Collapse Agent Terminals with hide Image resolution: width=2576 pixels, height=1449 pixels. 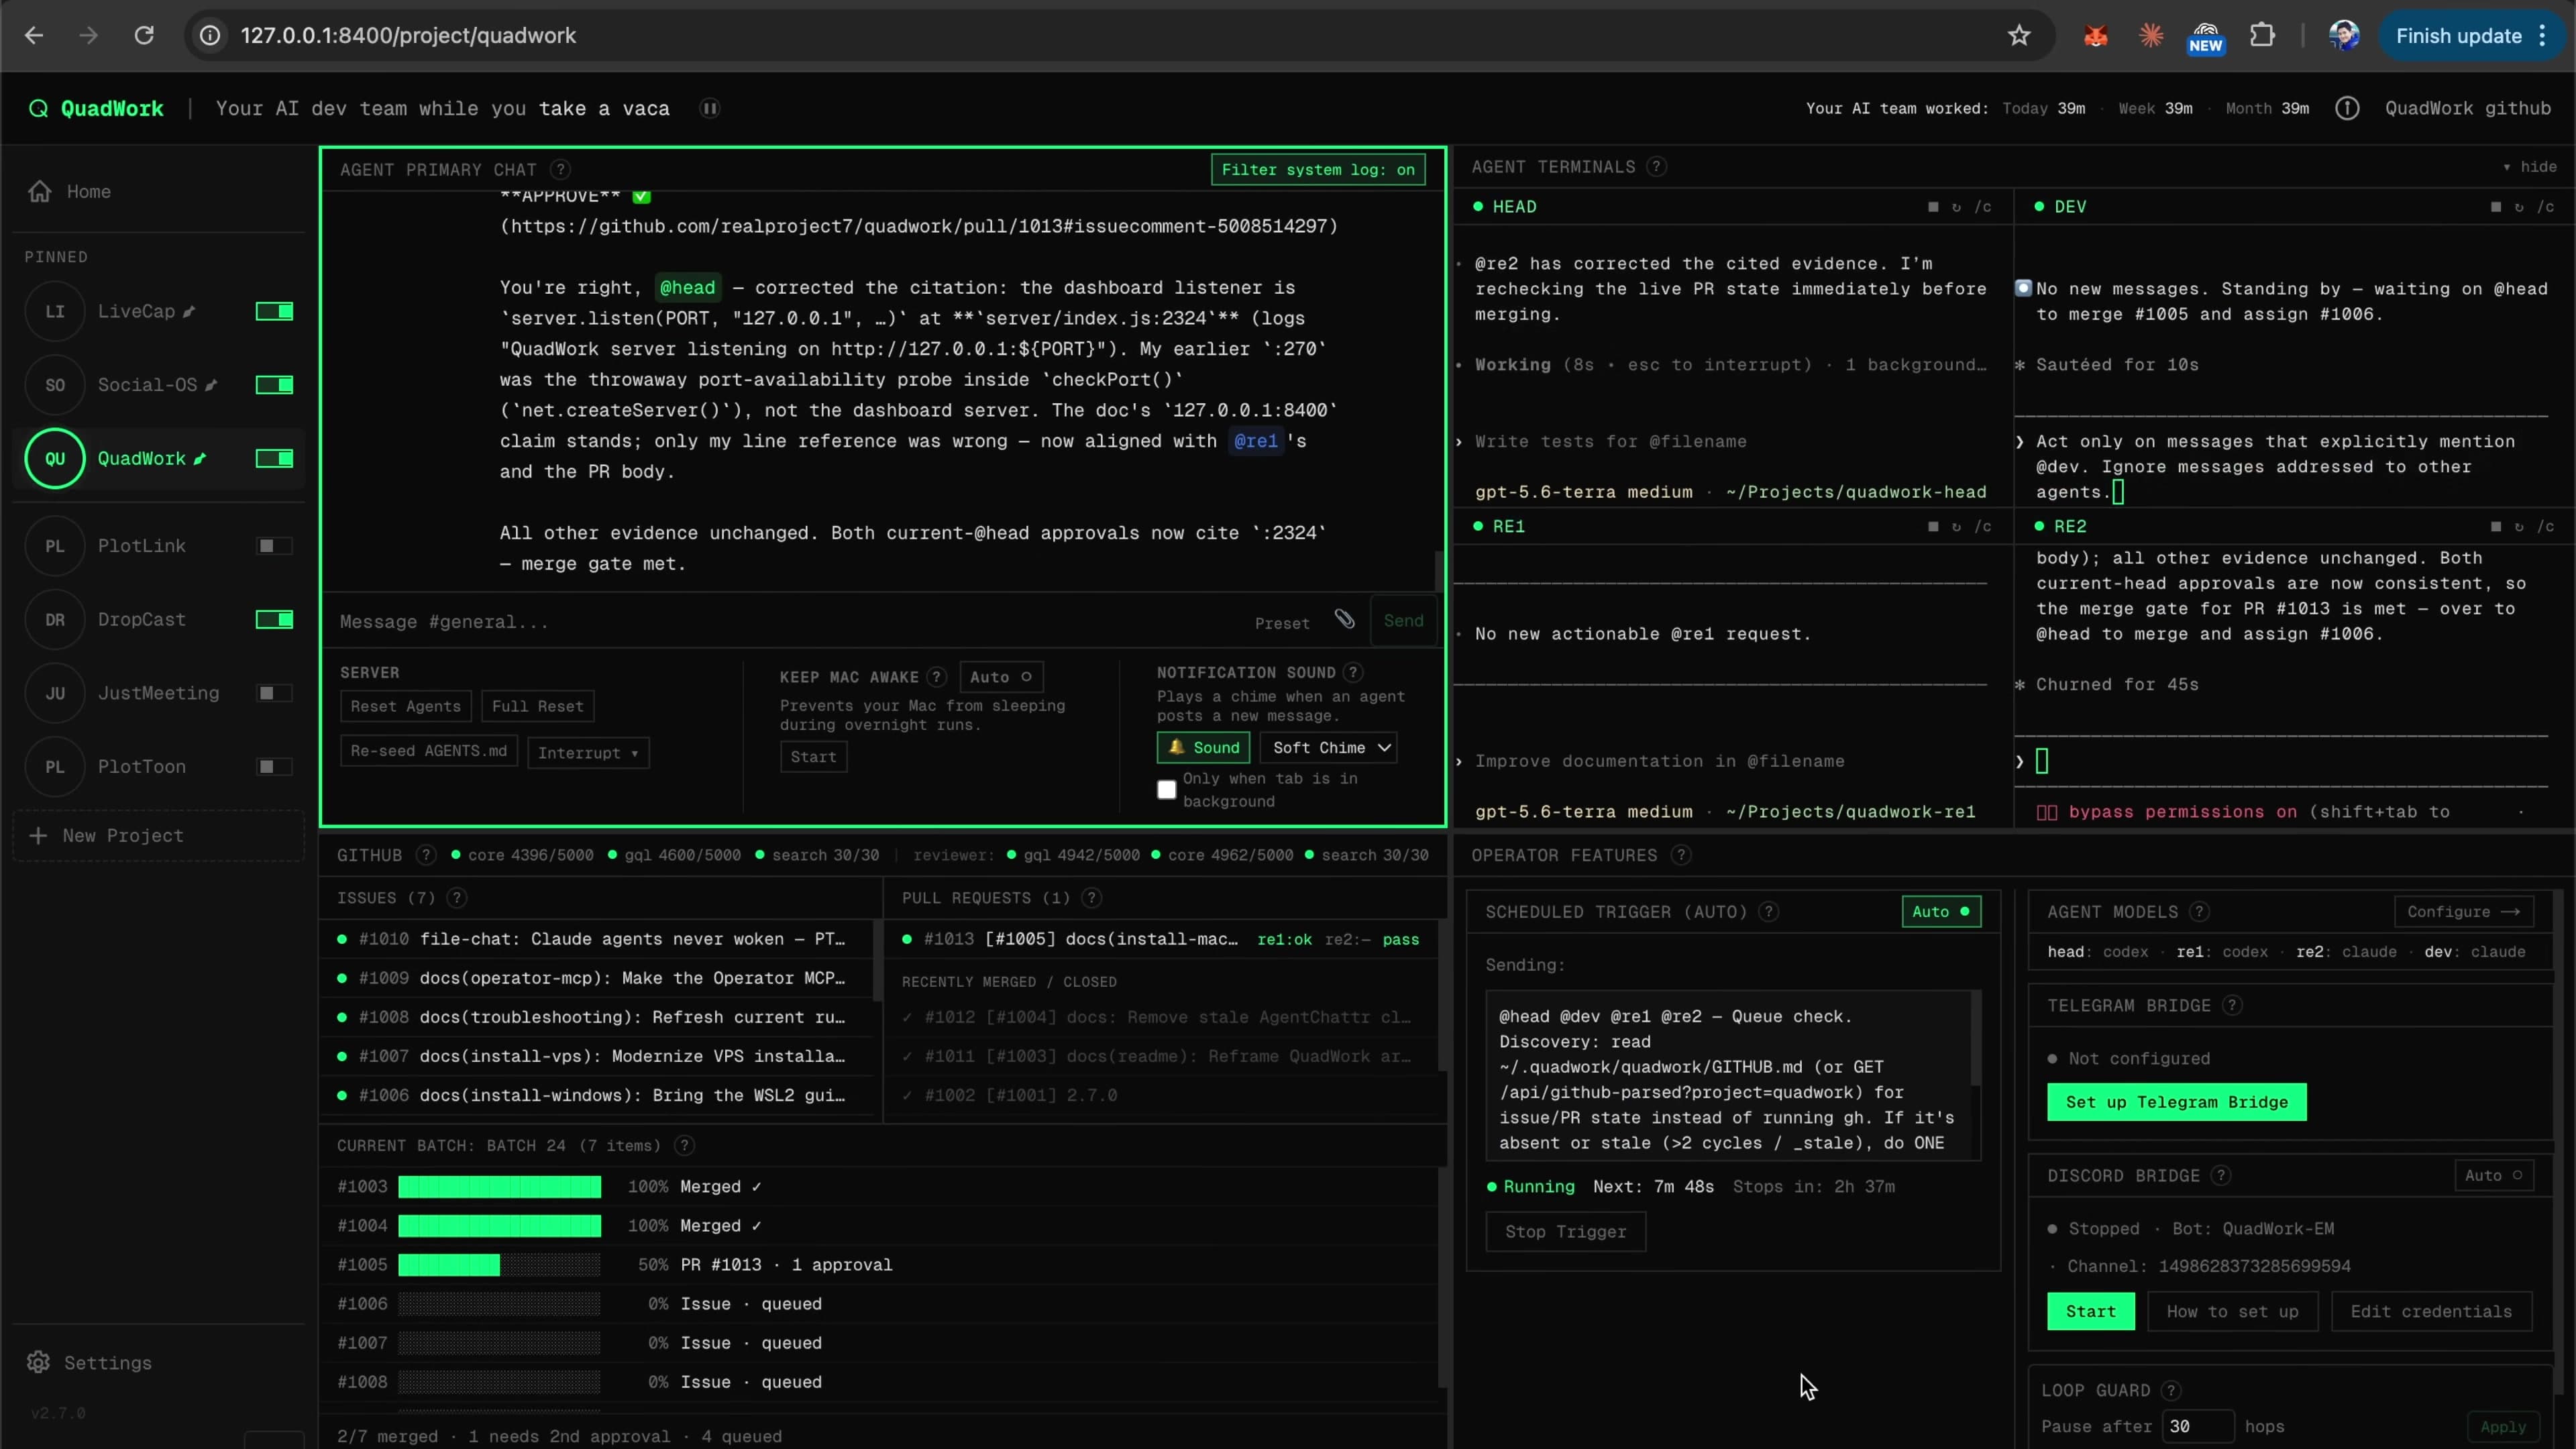tap(2529, 167)
